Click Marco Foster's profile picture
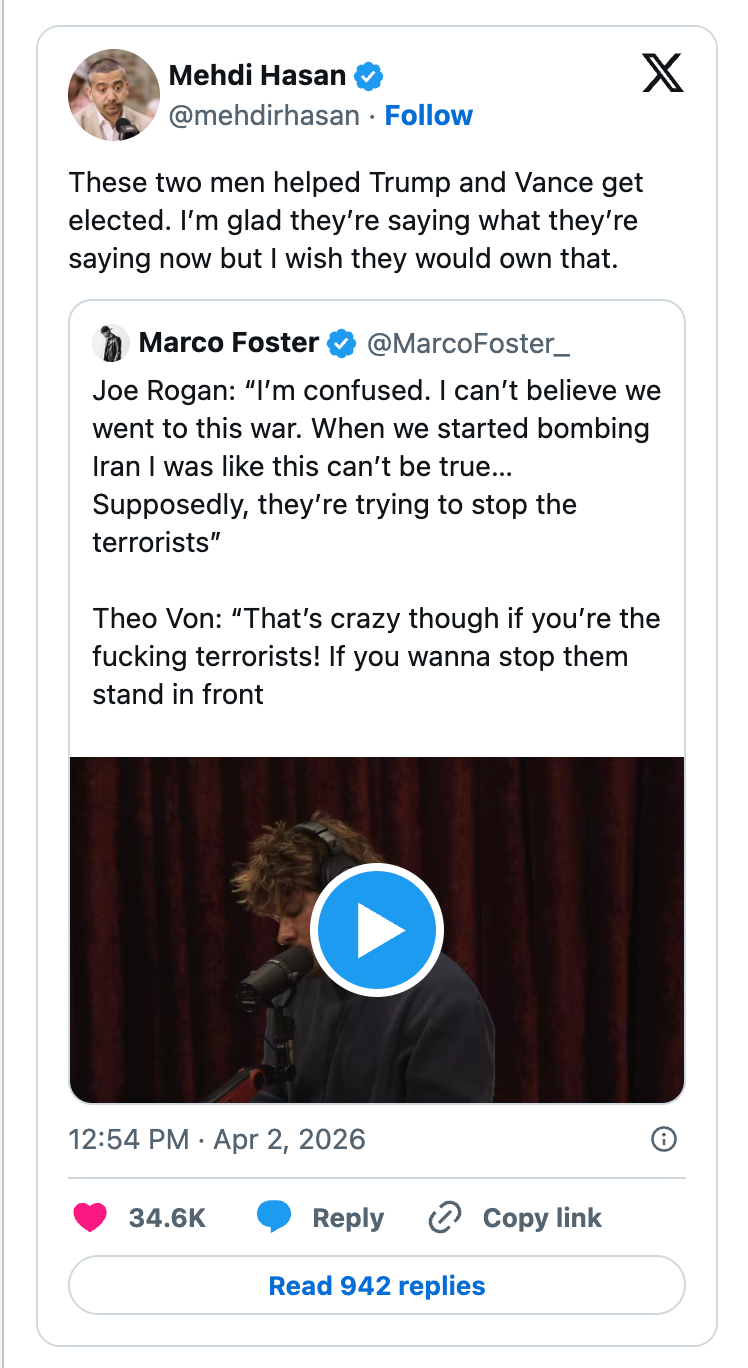 coord(111,343)
